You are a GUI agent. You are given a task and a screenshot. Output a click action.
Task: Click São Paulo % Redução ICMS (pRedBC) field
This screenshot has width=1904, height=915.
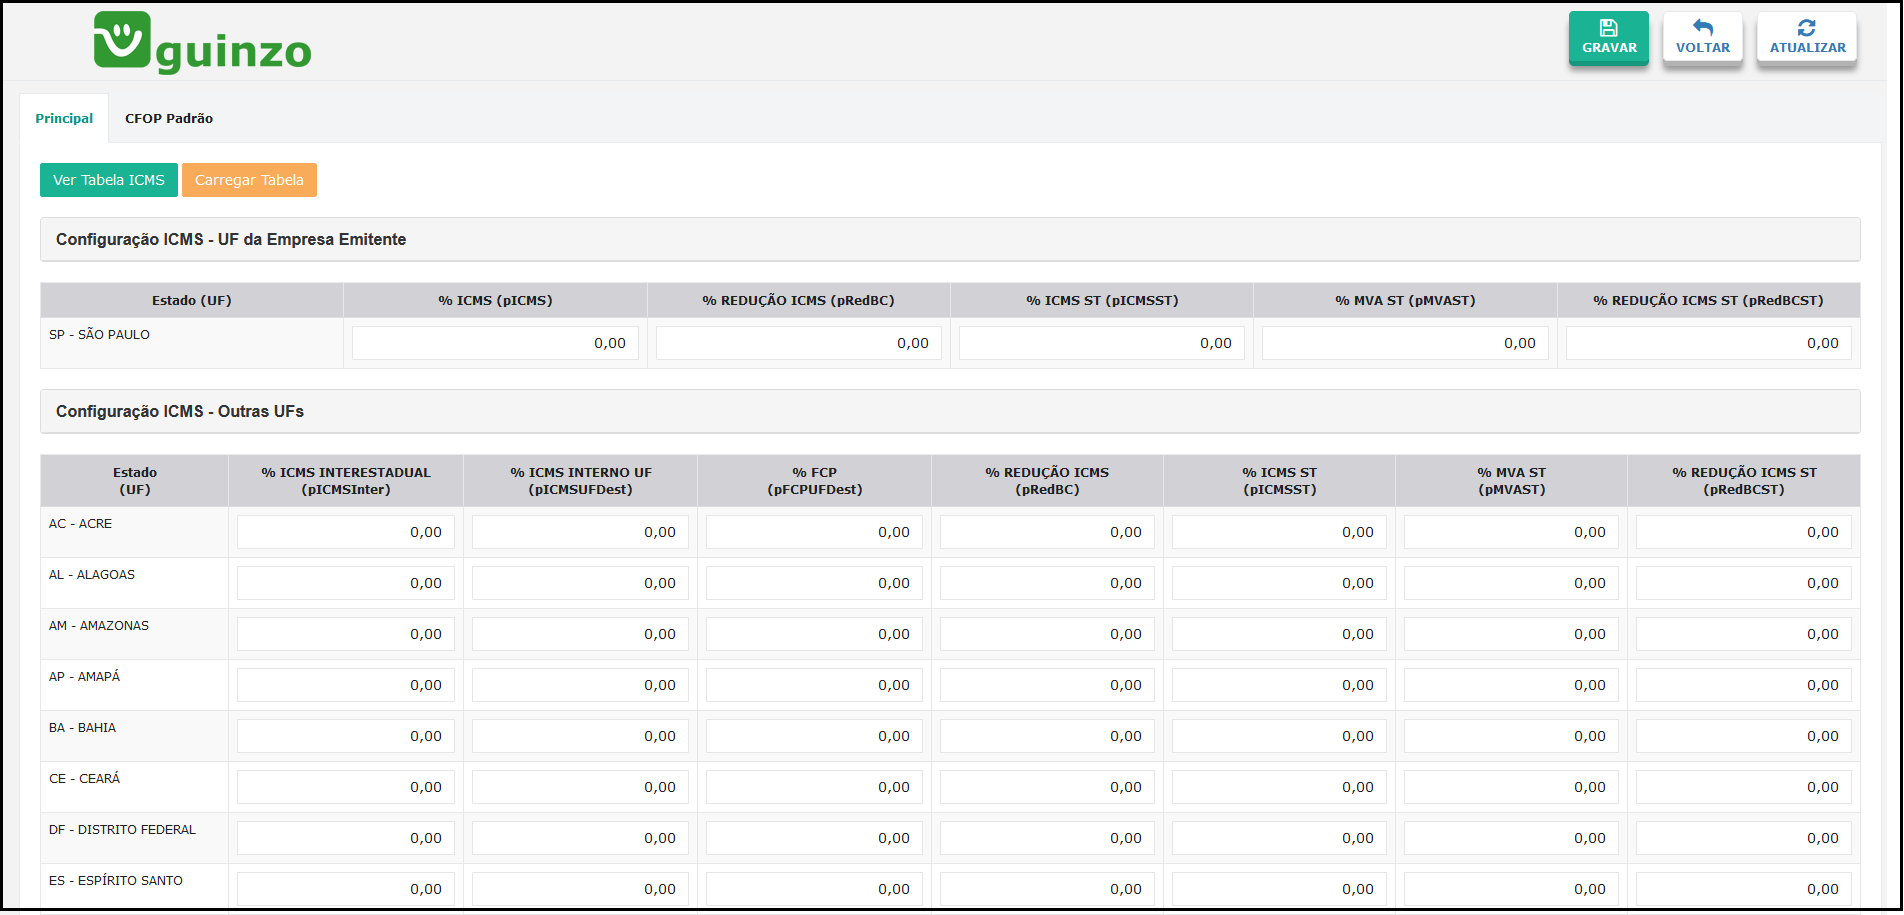coord(798,343)
